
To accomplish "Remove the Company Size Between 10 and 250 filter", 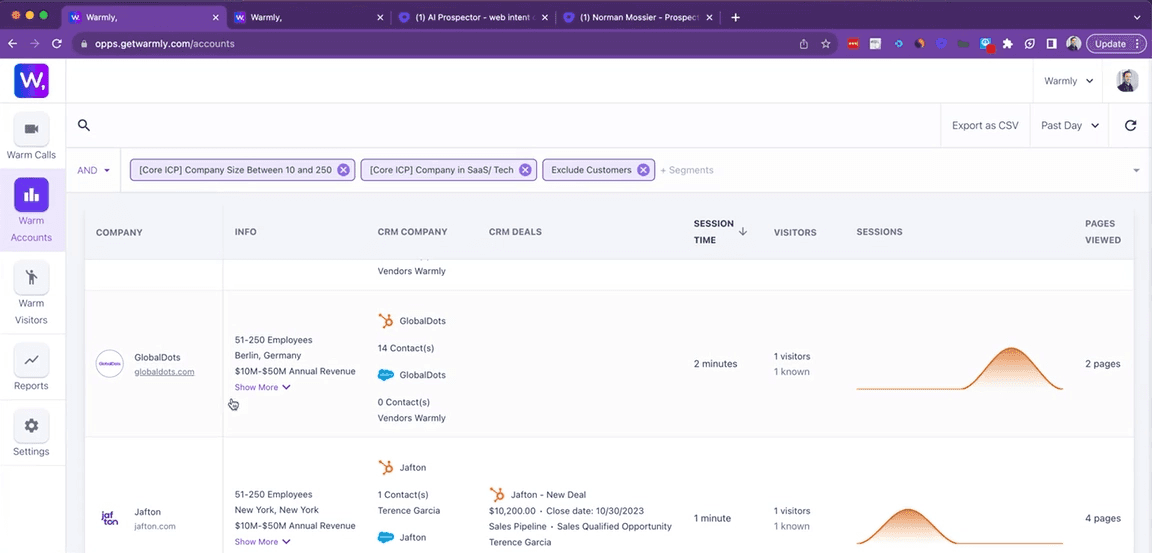I will pyautogui.click(x=343, y=170).
